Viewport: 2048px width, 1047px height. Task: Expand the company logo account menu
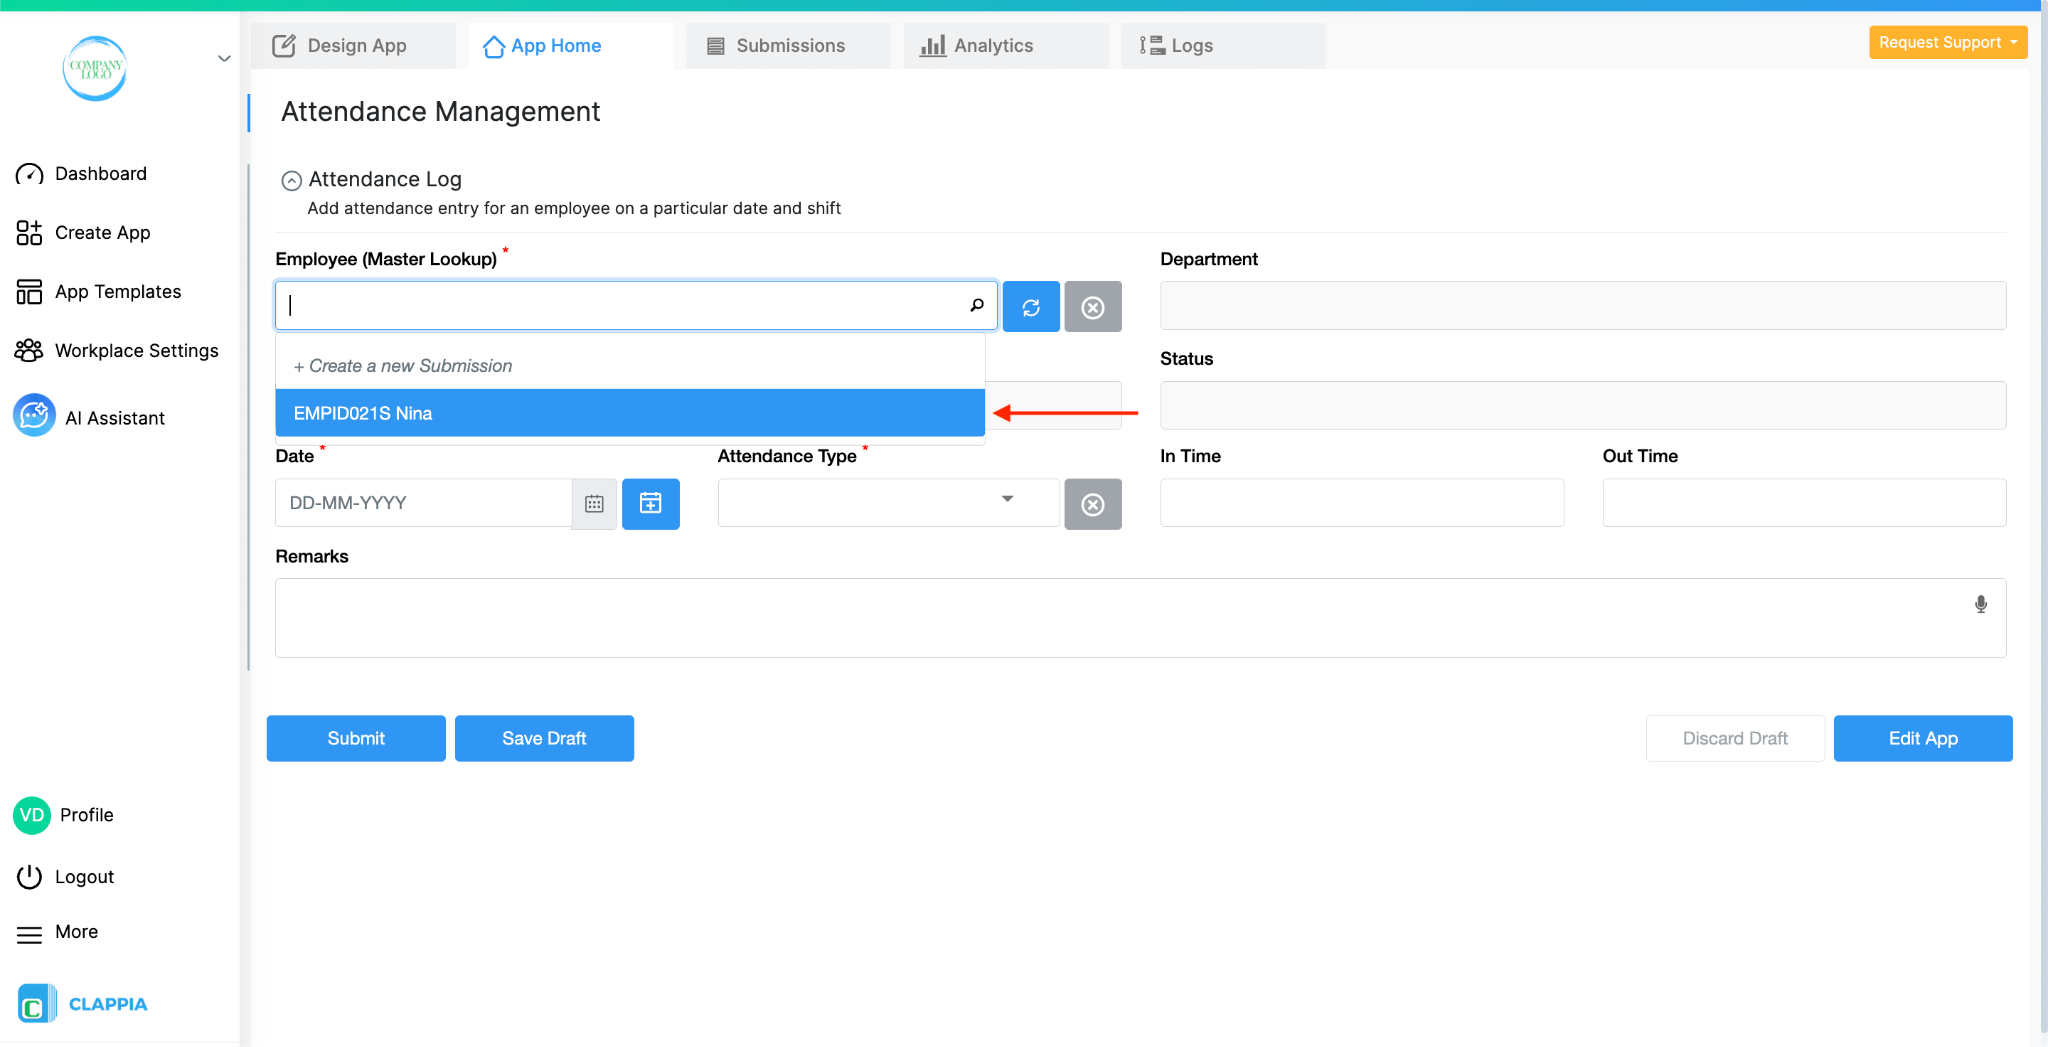pos(224,58)
